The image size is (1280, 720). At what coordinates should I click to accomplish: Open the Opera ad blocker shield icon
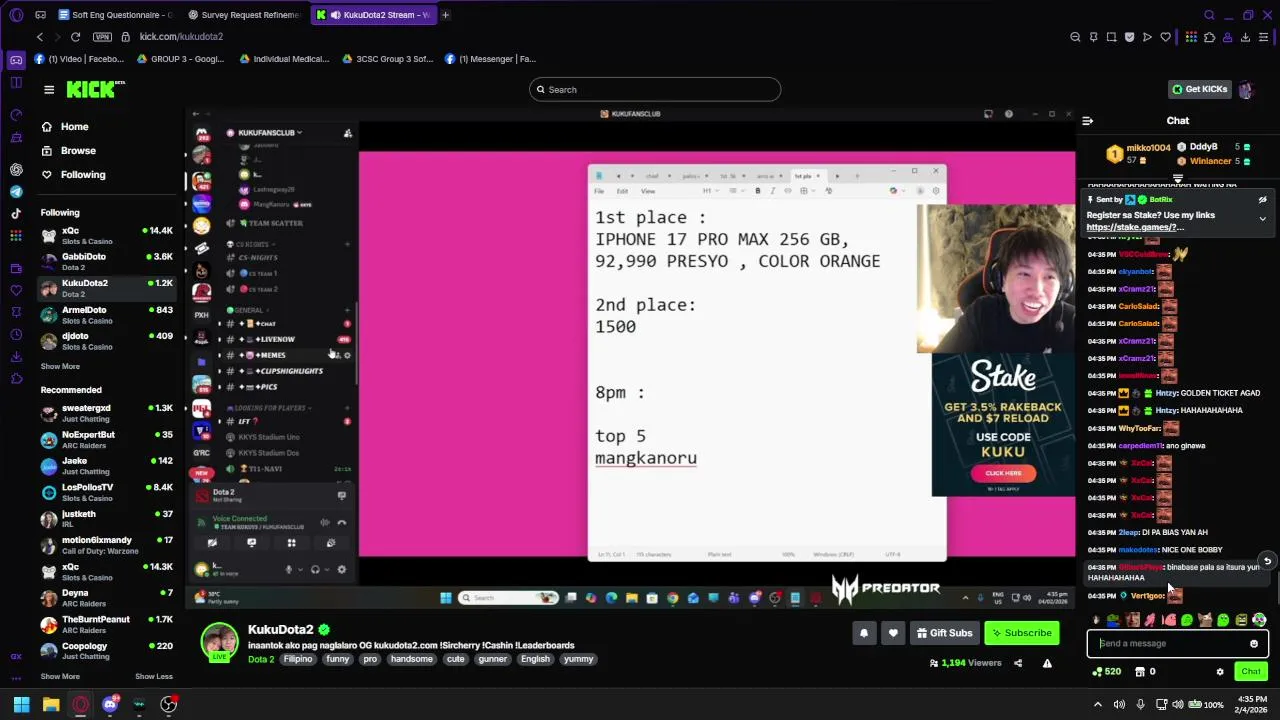coord(1129,37)
